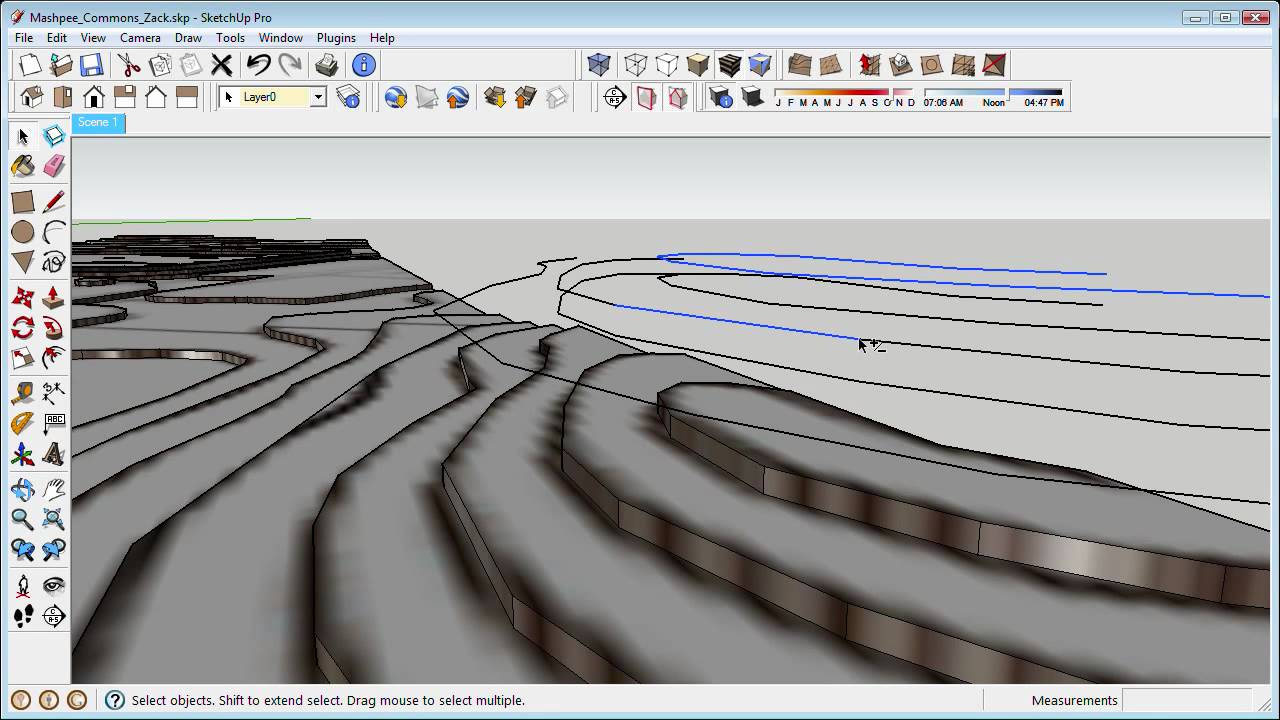
Task: Toggle section cuts display
Action: coord(678,97)
